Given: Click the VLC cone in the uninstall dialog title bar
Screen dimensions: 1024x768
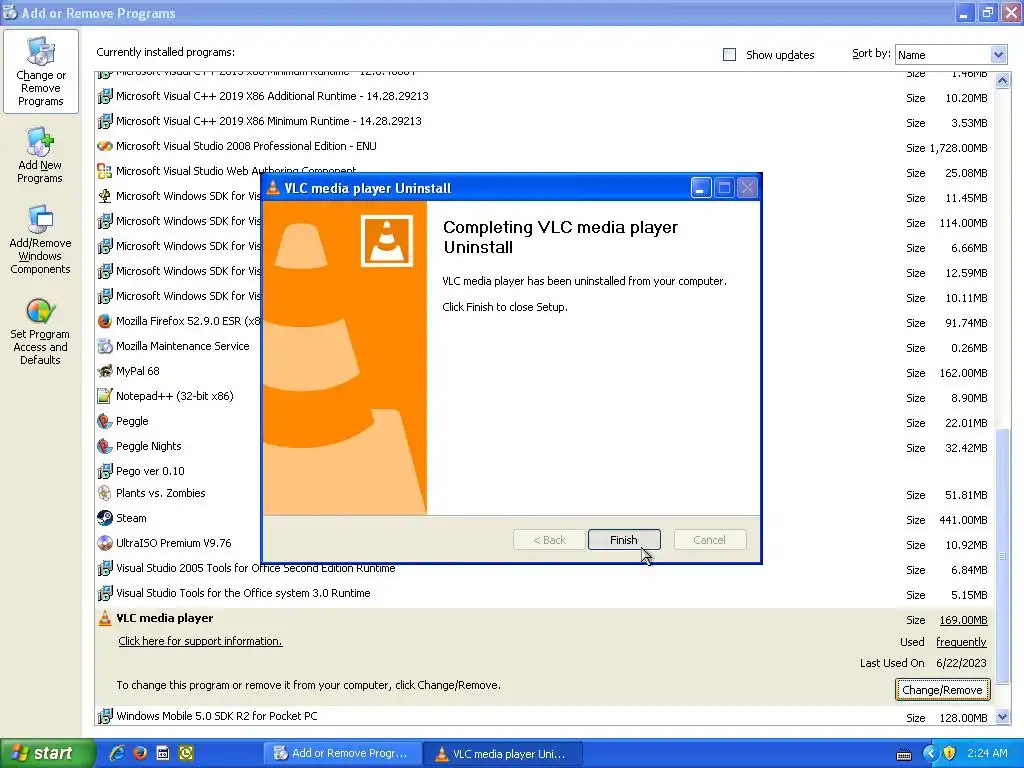Looking at the screenshot, I should [x=273, y=188].
